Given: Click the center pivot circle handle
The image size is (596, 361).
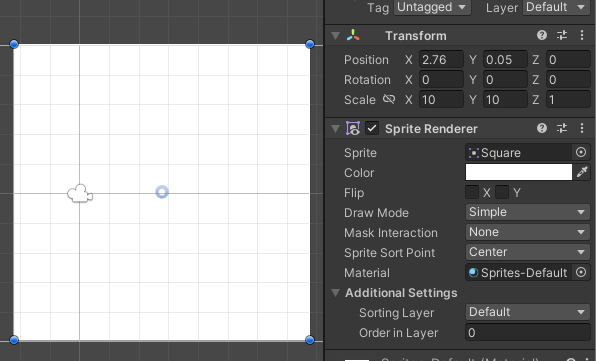Looking at the screenshot, I should coord(162,192).
